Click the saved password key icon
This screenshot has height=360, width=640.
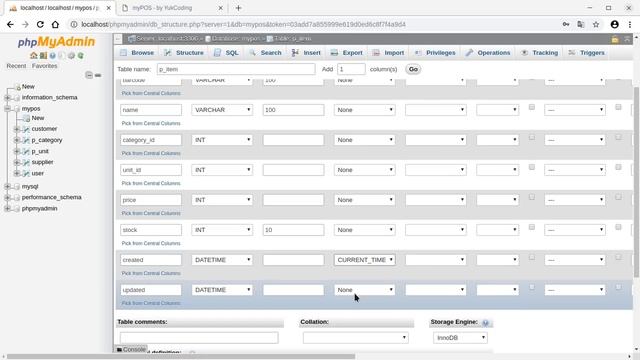click(566, 24)
